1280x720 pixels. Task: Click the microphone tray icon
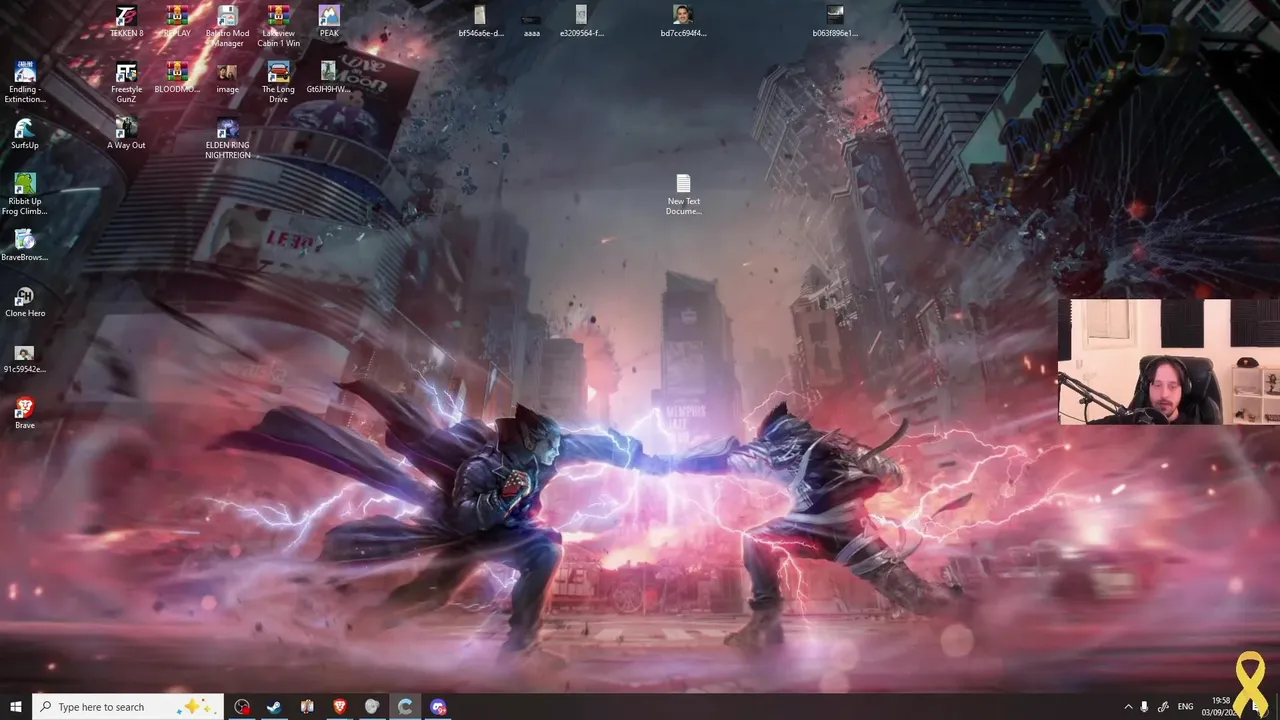(x=1144, y=707)
